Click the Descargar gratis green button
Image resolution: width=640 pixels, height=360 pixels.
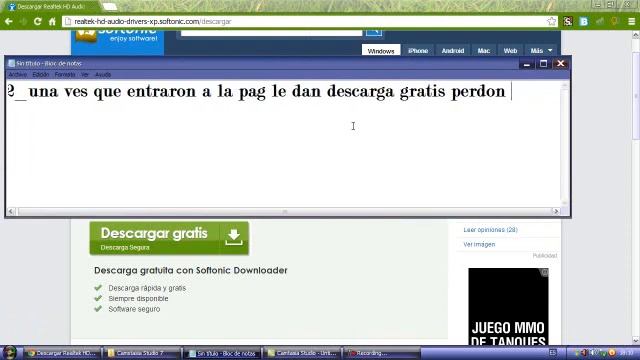coord(169,238)
